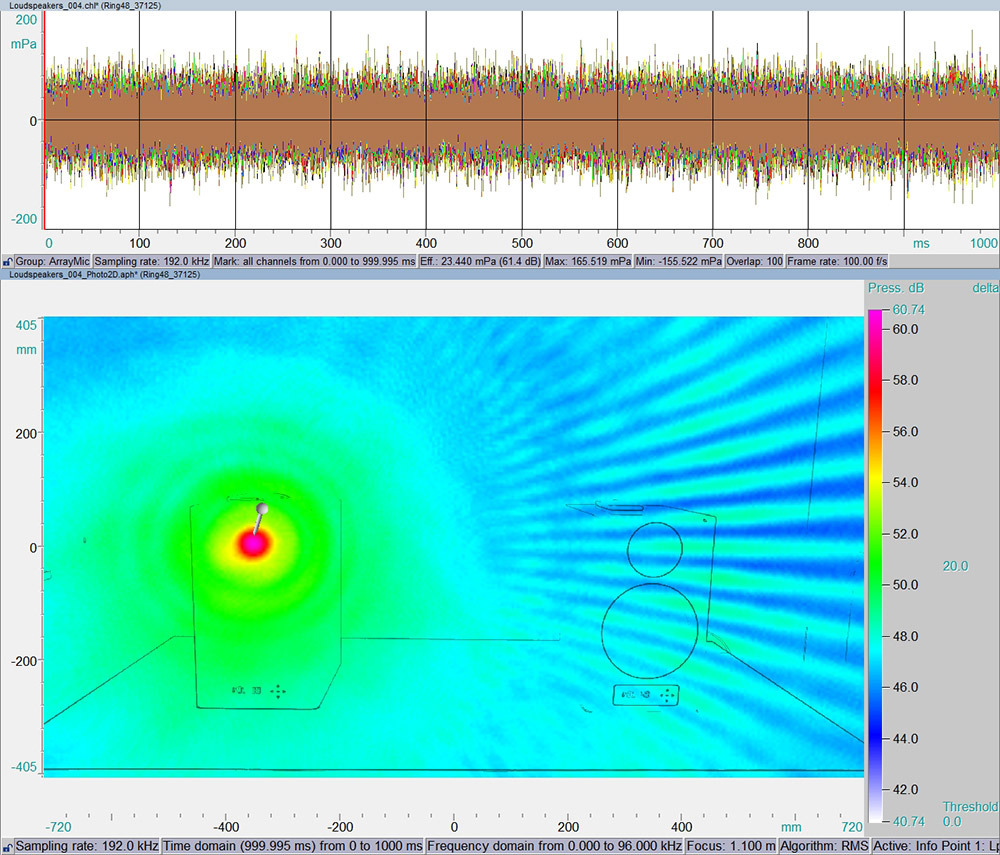Click the lock icon in the bottom status bar

tap(7, 847)
